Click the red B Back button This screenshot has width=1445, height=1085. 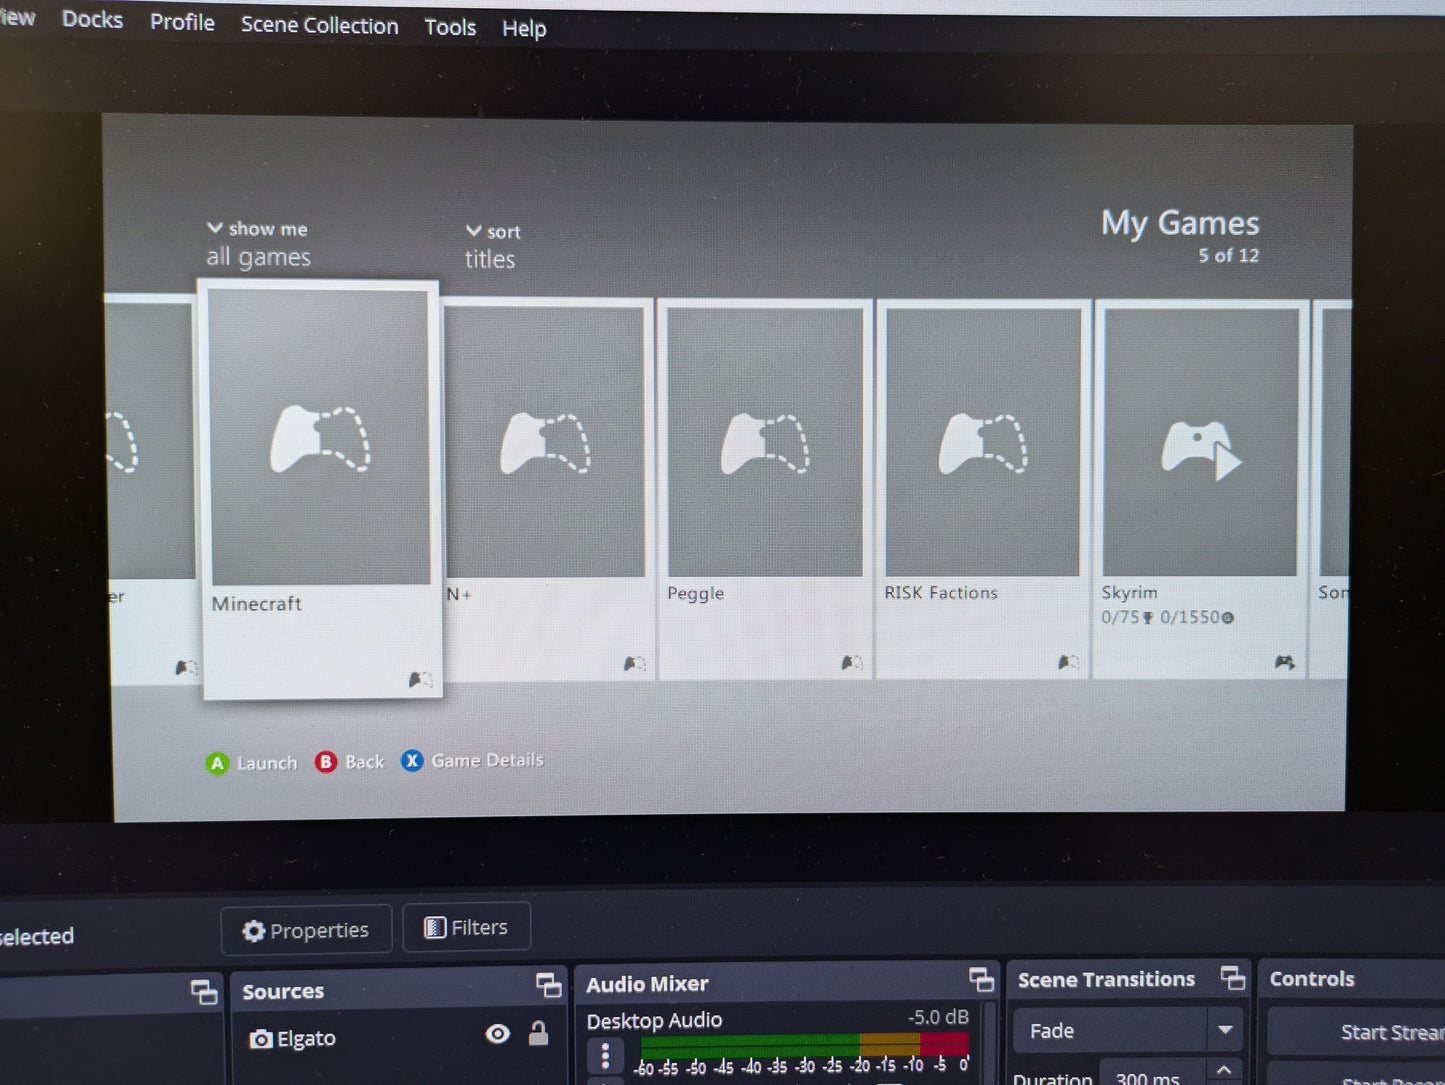point(349,762)
